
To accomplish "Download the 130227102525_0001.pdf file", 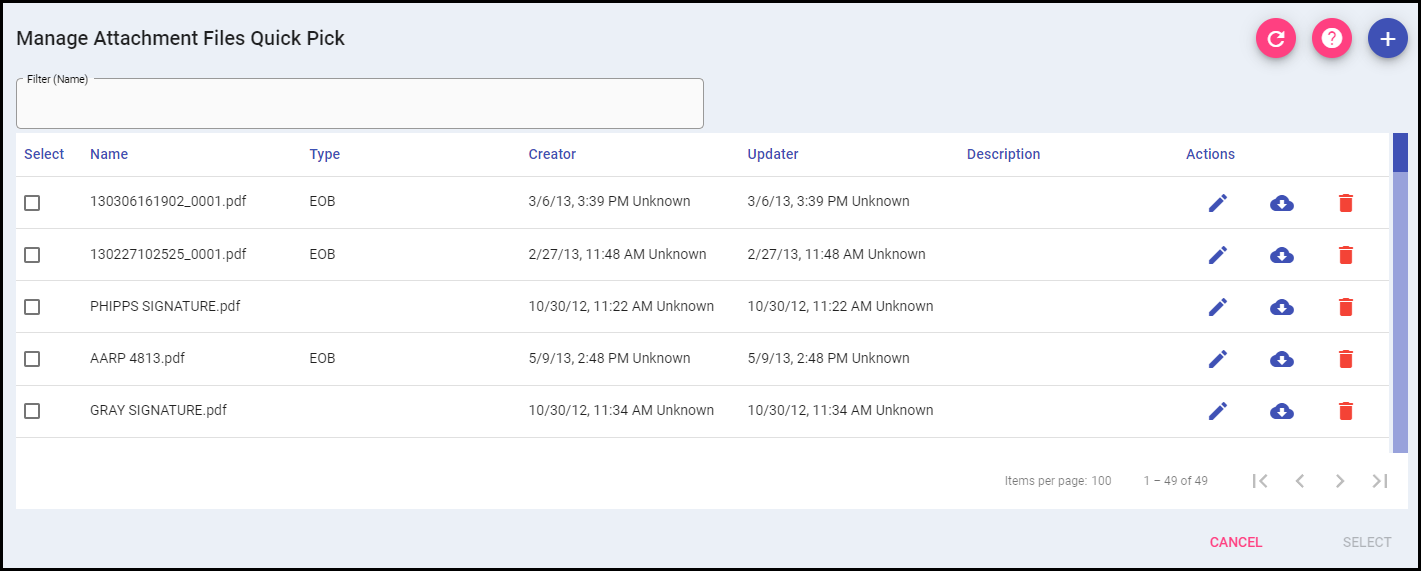I will pos(1281,255).
